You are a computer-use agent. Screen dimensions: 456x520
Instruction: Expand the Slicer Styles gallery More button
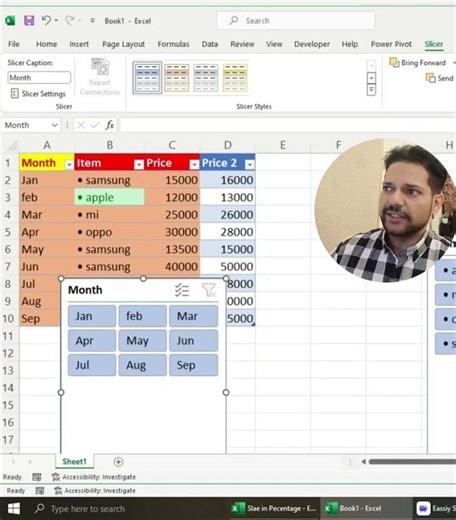point(371,90)
